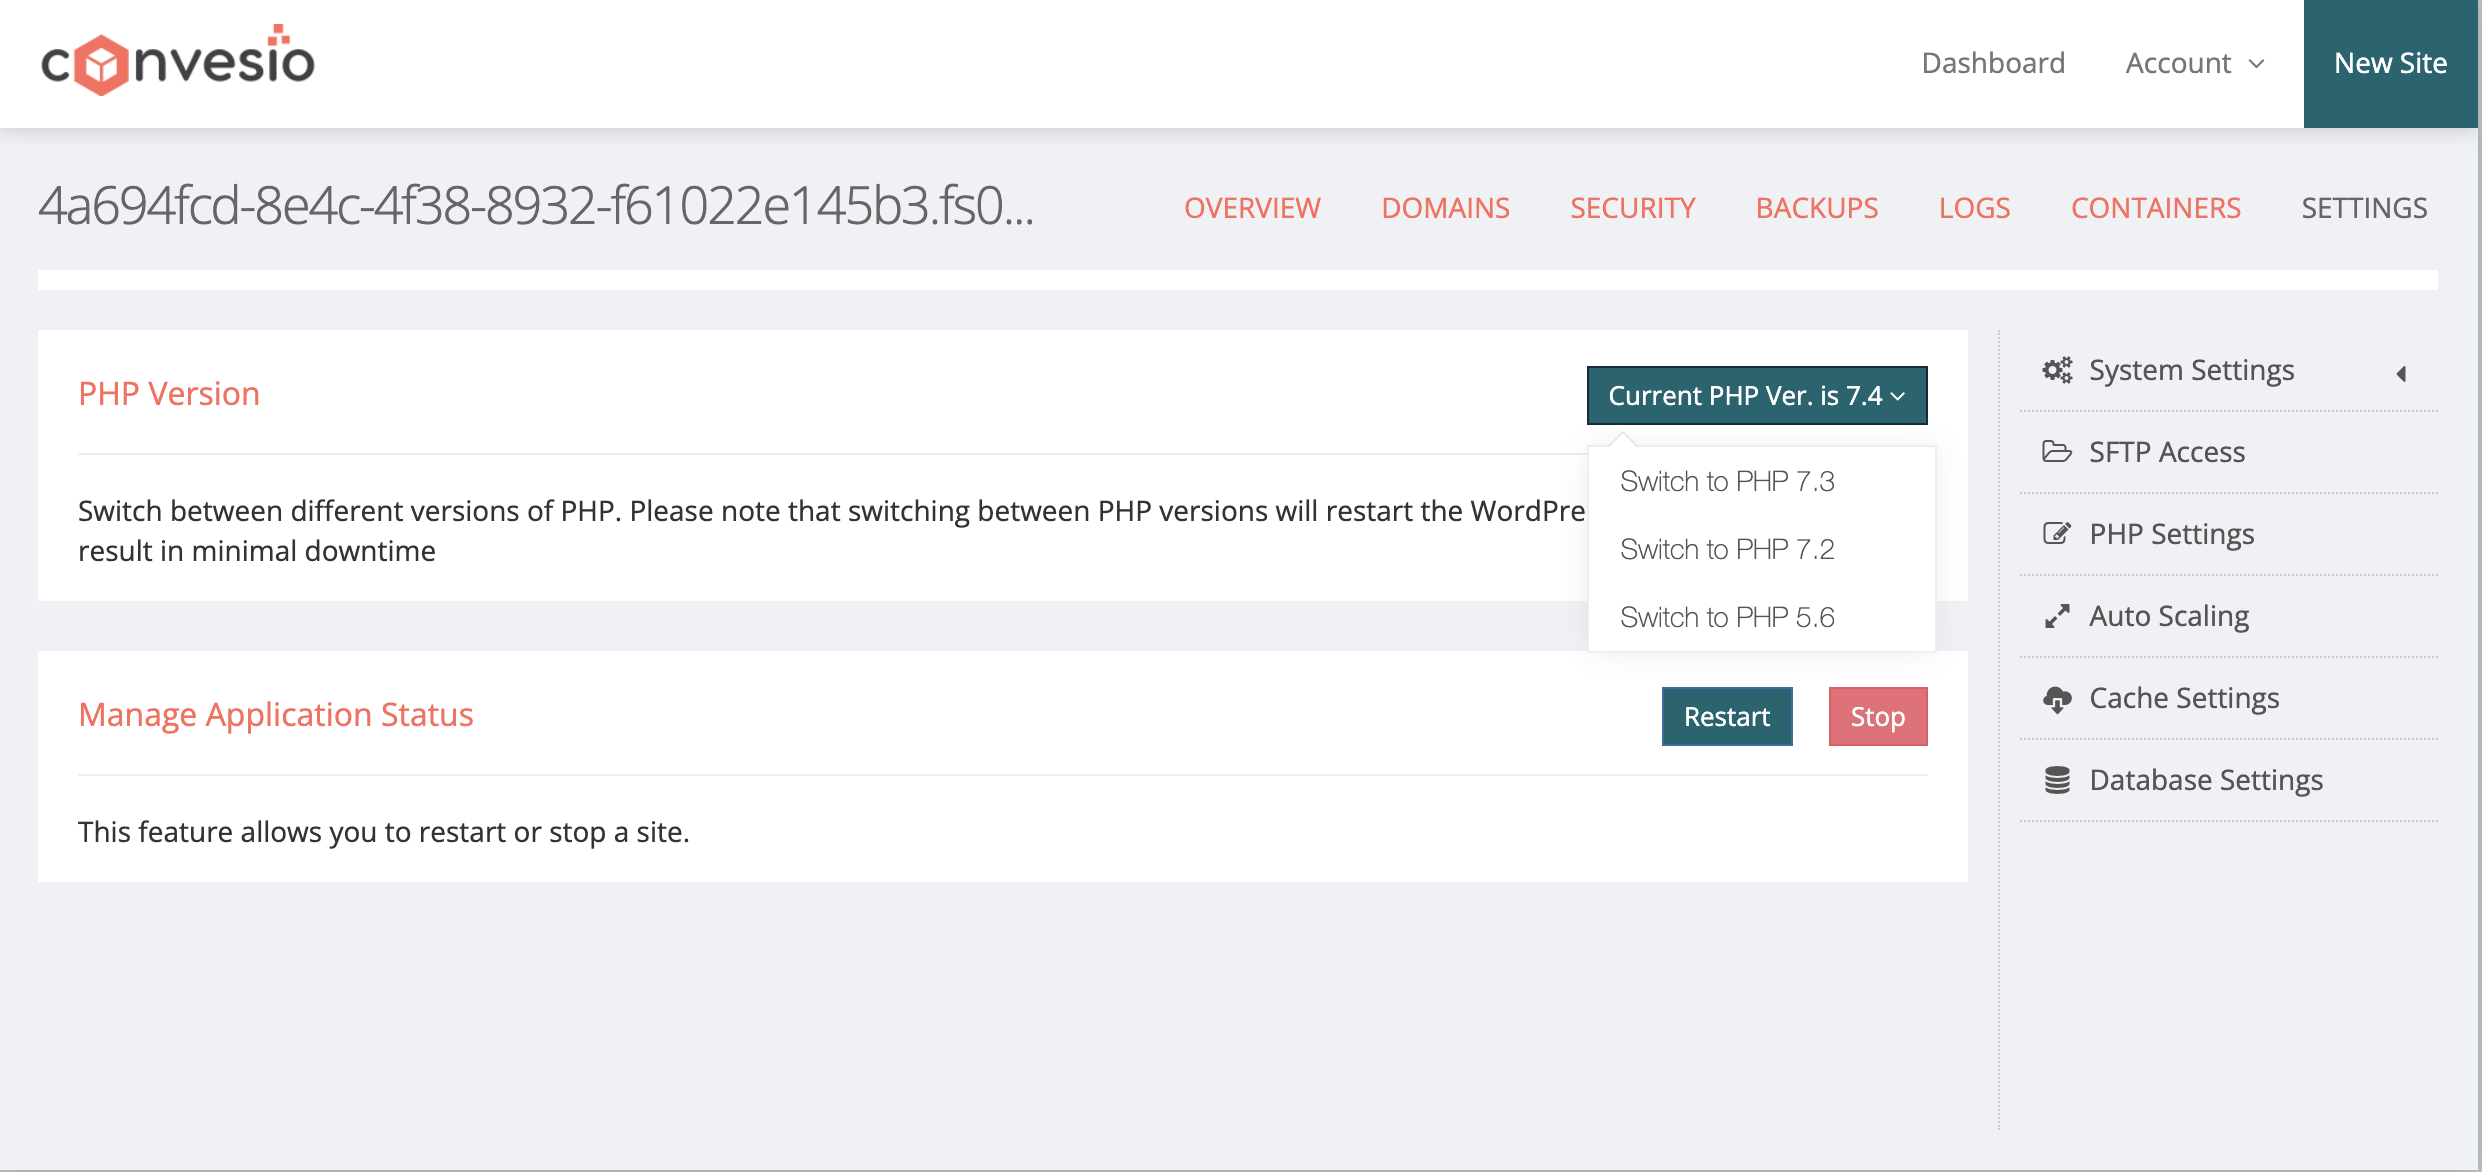The width and height of the screenshot is (2482, 1172).
Task: Go to the BACKUPS tab
Action: [1817, 208]
